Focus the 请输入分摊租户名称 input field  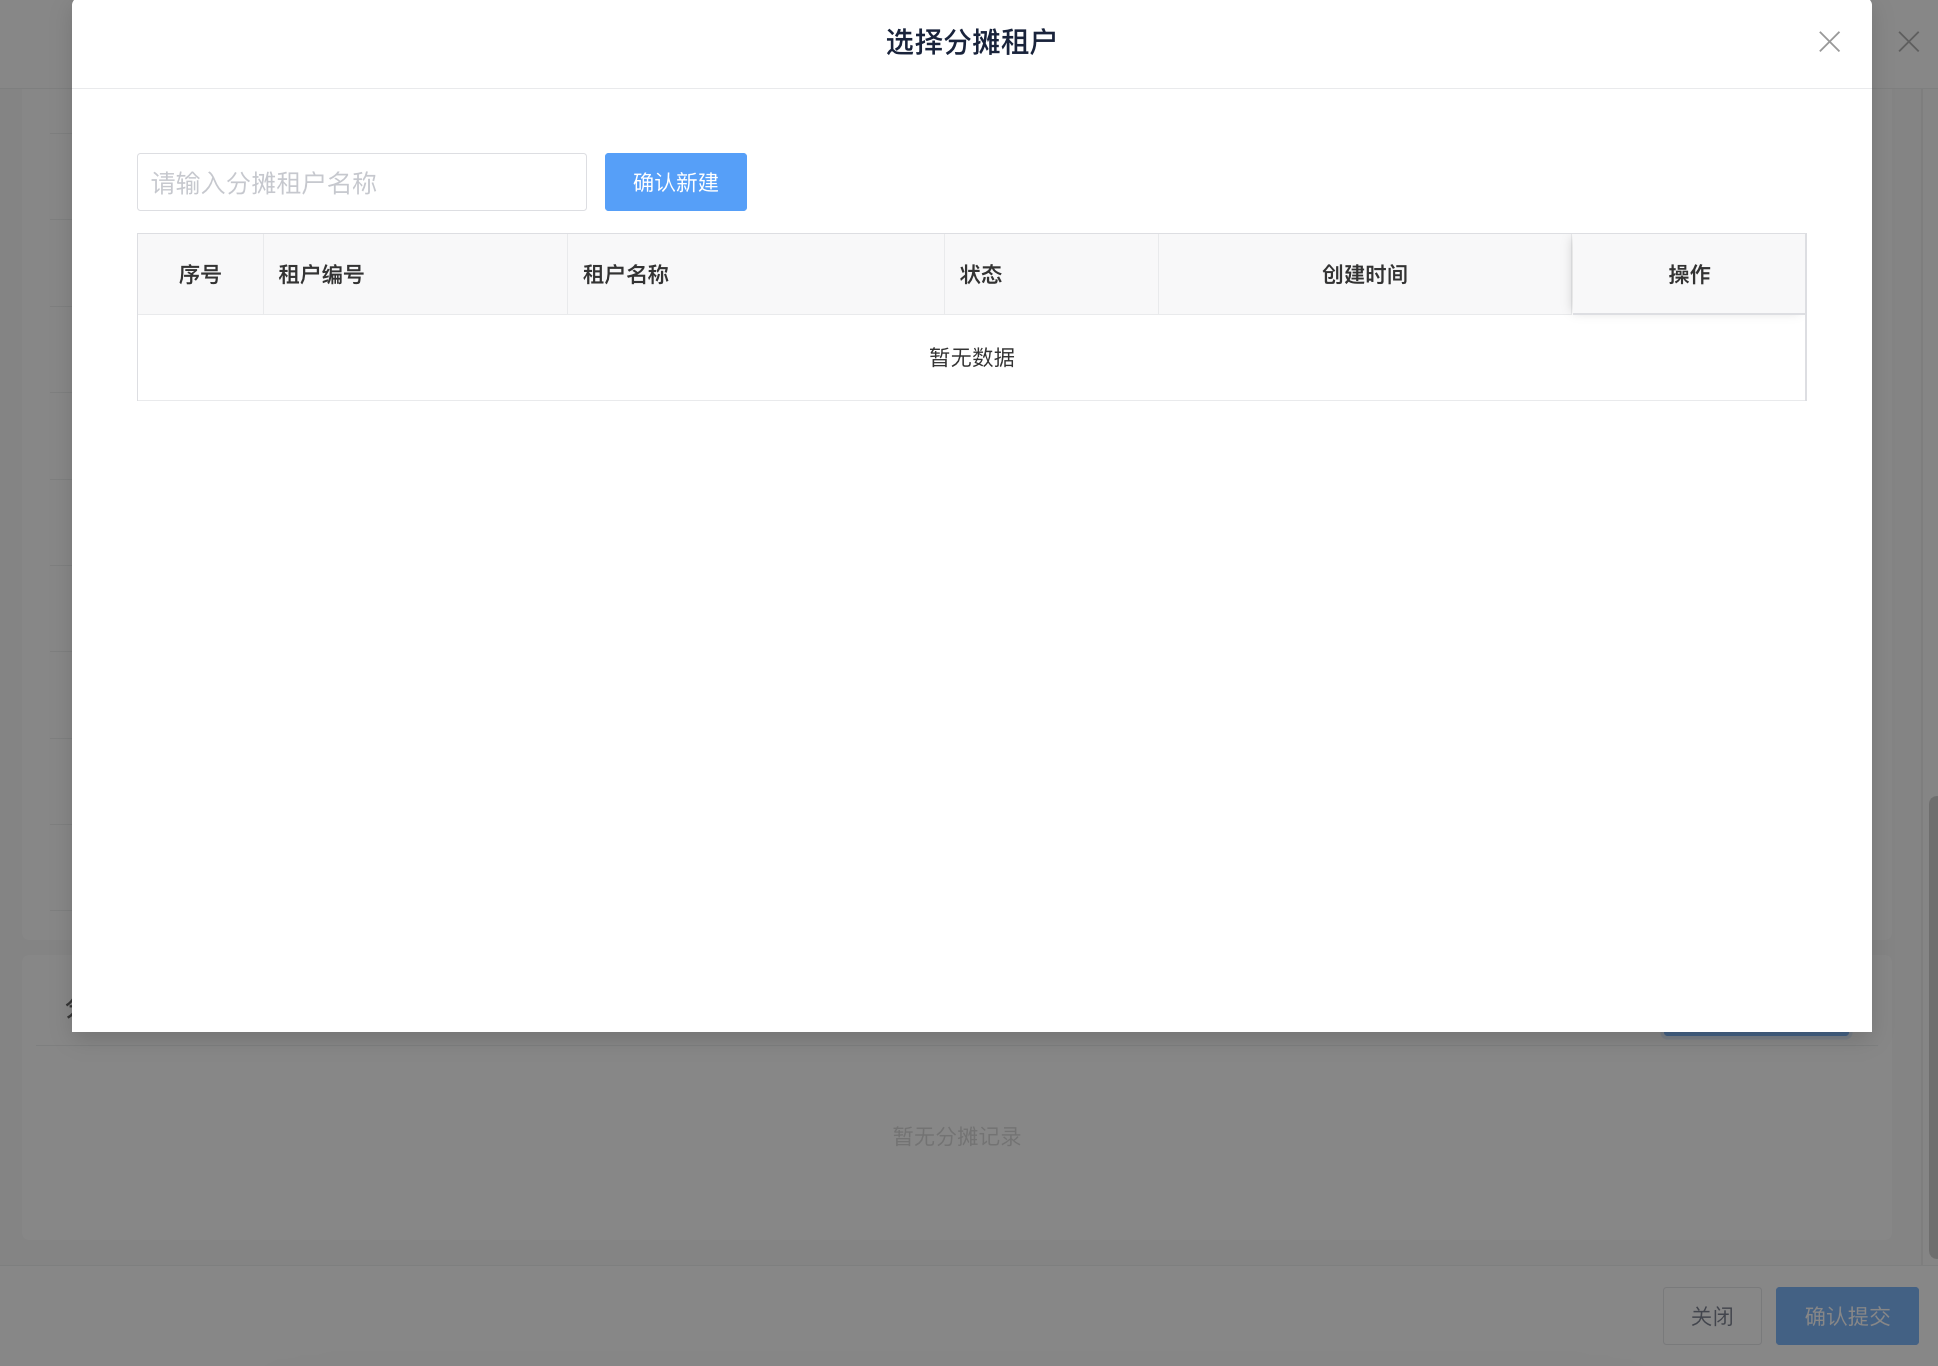pos(361,182)
